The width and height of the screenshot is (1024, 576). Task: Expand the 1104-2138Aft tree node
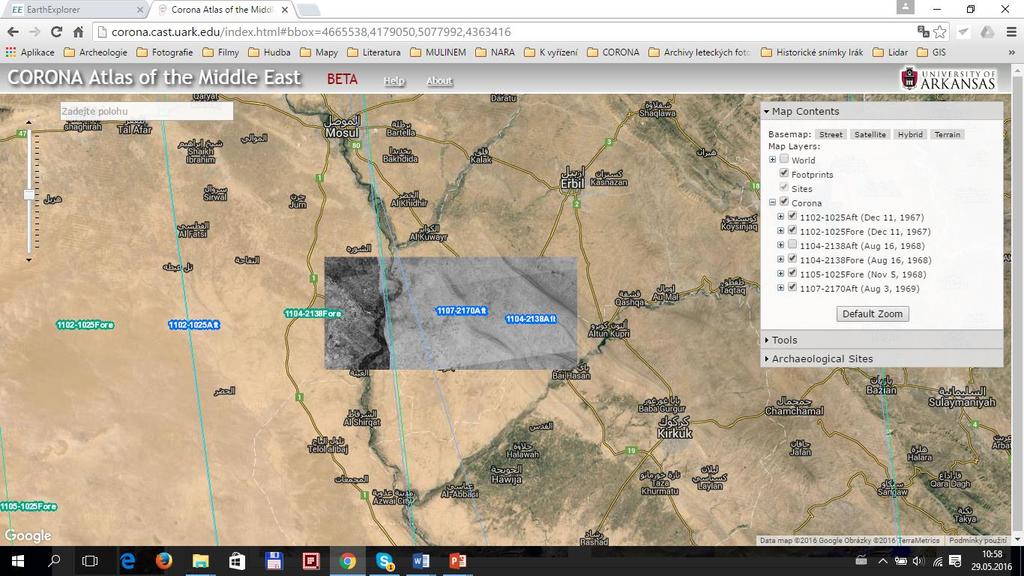click(x=780, y=246)
